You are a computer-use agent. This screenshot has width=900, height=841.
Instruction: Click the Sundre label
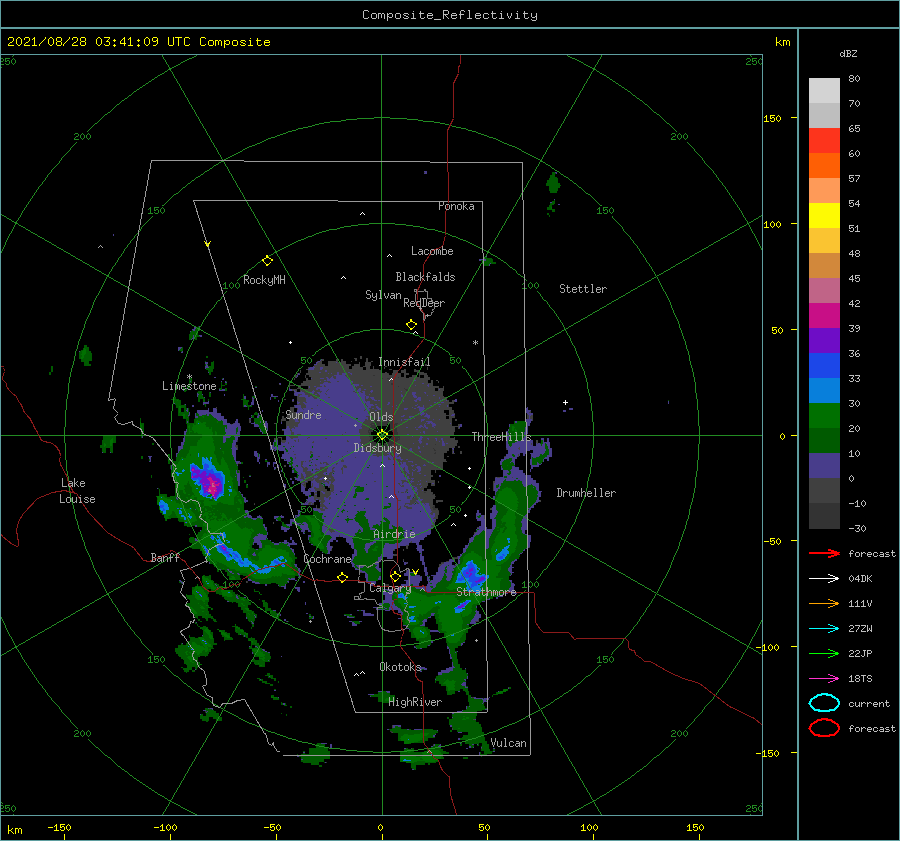pos(303,414)
